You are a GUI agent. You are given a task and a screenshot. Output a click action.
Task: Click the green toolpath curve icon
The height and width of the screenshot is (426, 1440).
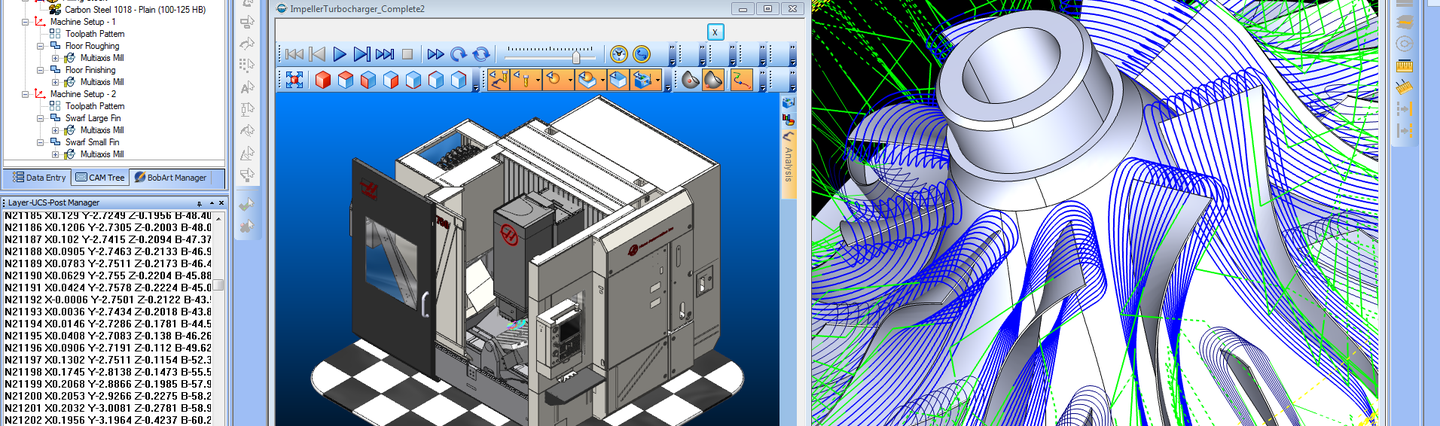point(741,80)
